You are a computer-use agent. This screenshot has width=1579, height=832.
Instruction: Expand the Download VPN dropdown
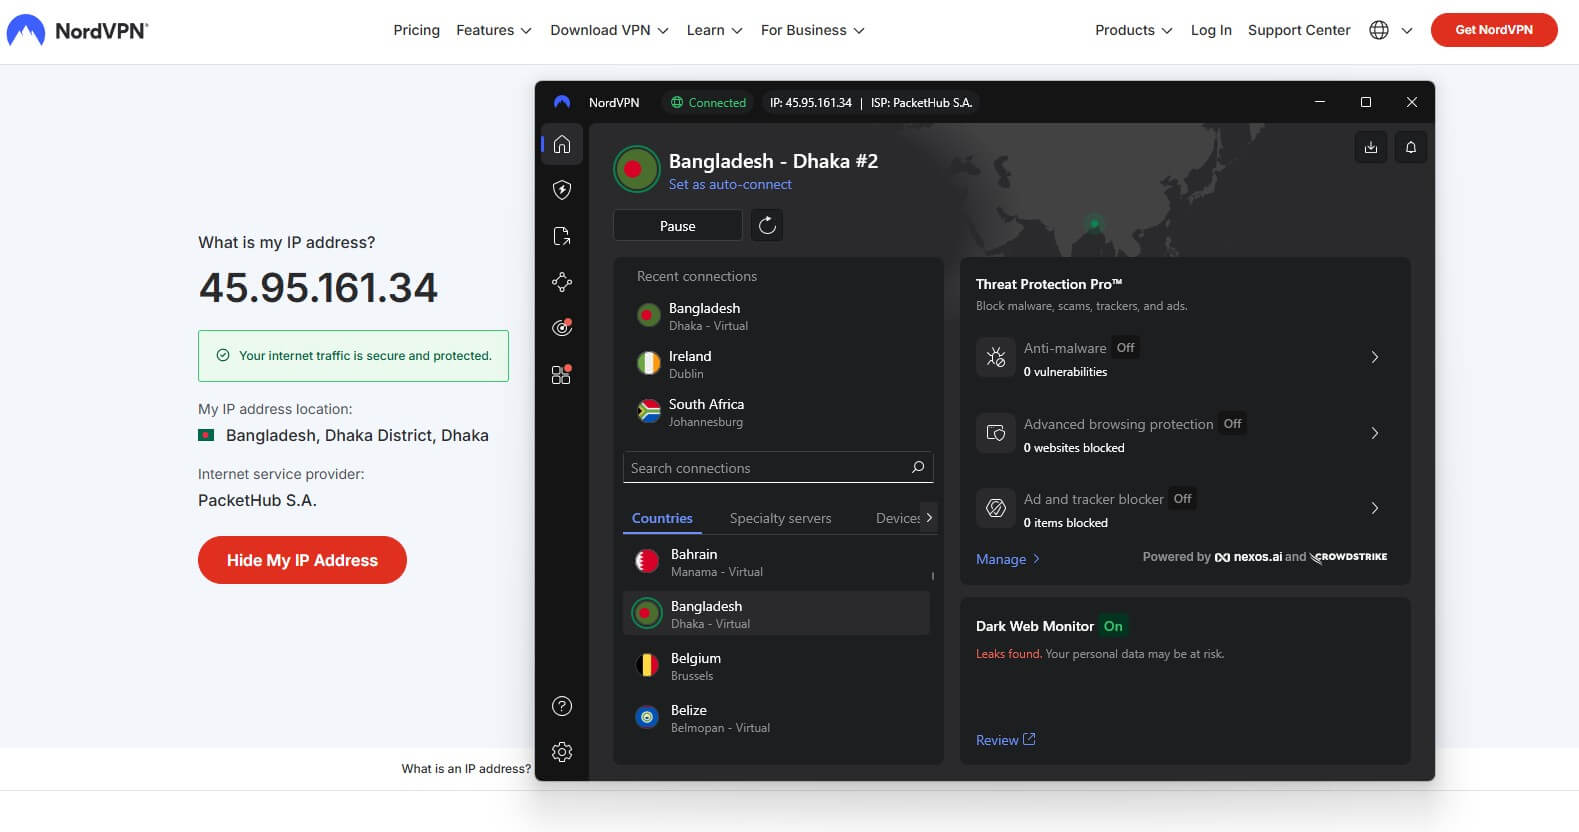point(609,30)
